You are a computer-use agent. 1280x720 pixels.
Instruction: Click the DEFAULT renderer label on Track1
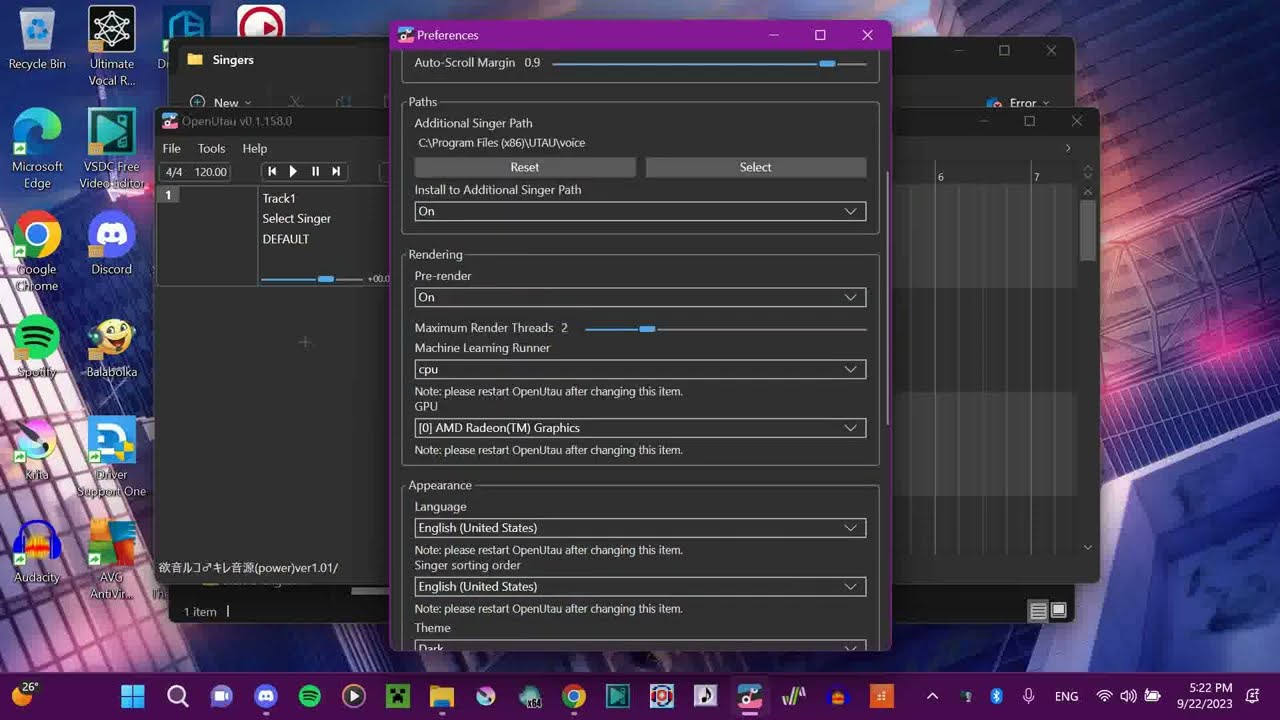(x=286, y=239)
